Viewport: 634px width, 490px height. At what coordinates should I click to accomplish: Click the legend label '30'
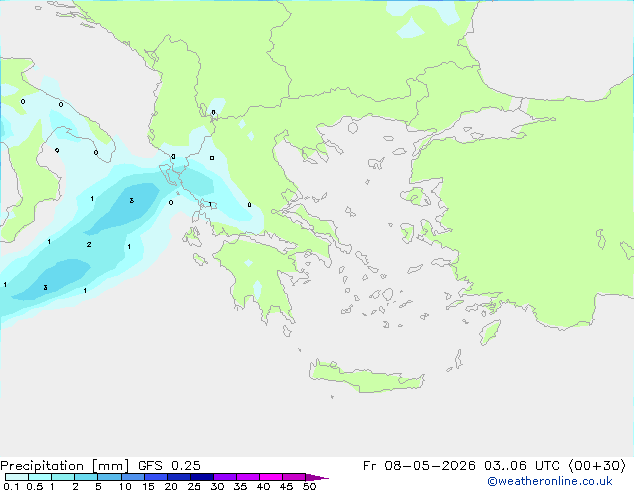[x=217, y=486]
